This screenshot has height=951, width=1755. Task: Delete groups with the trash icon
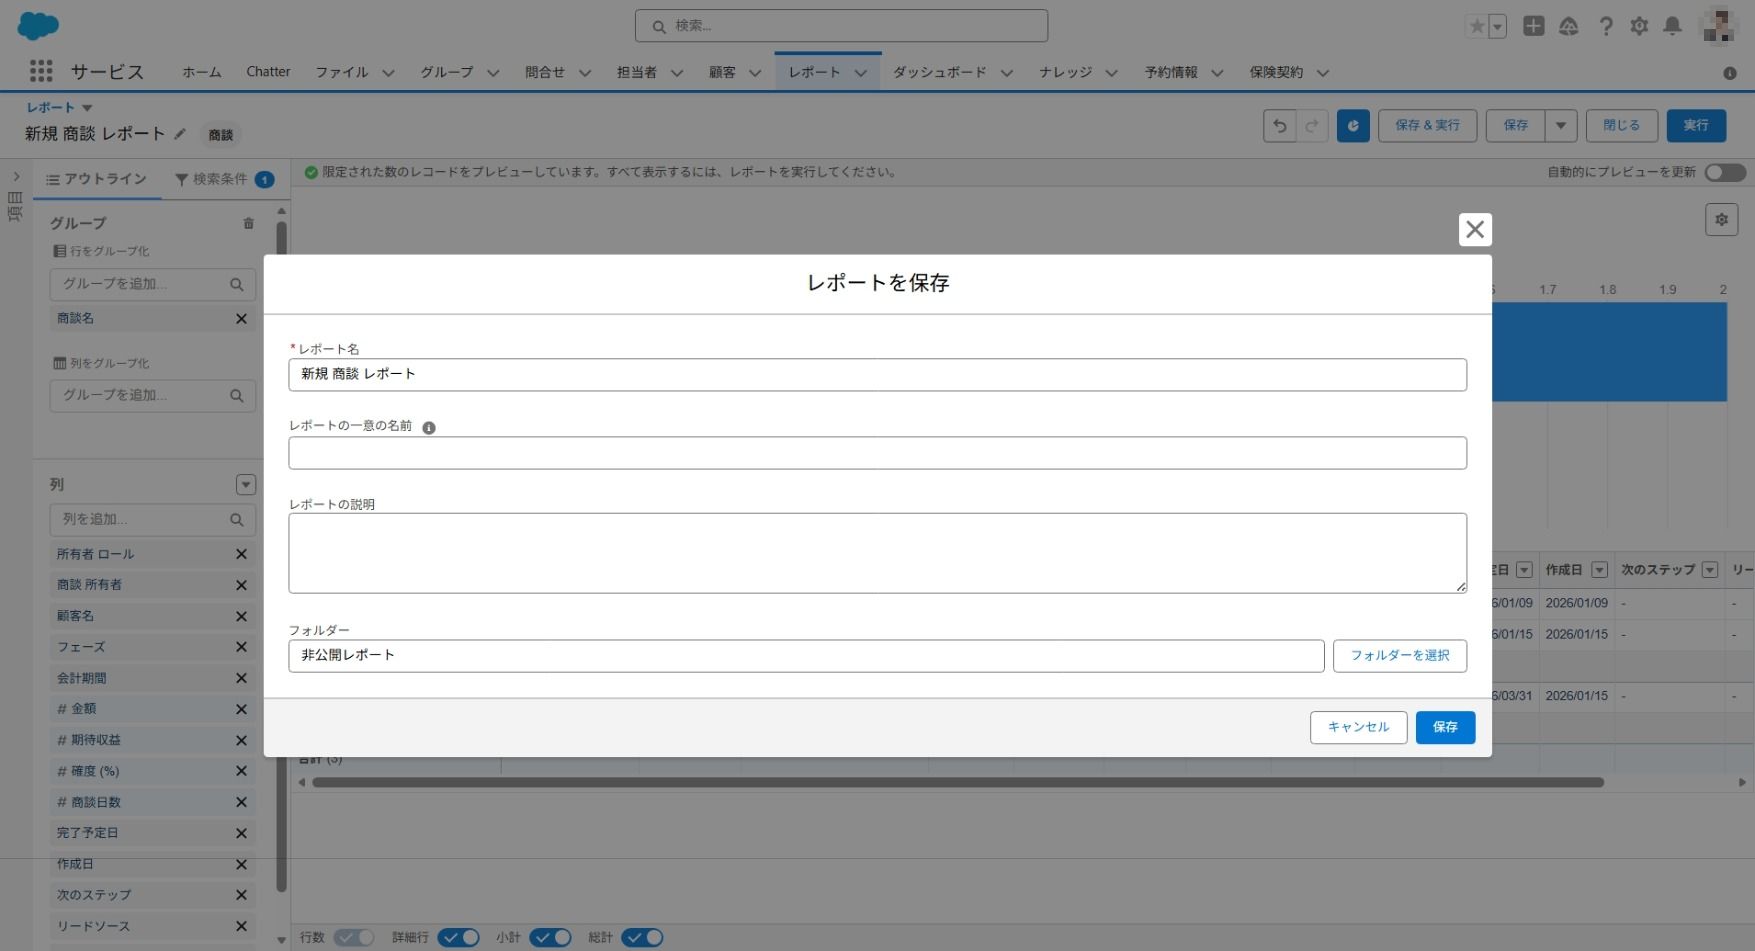pos(248,224)
